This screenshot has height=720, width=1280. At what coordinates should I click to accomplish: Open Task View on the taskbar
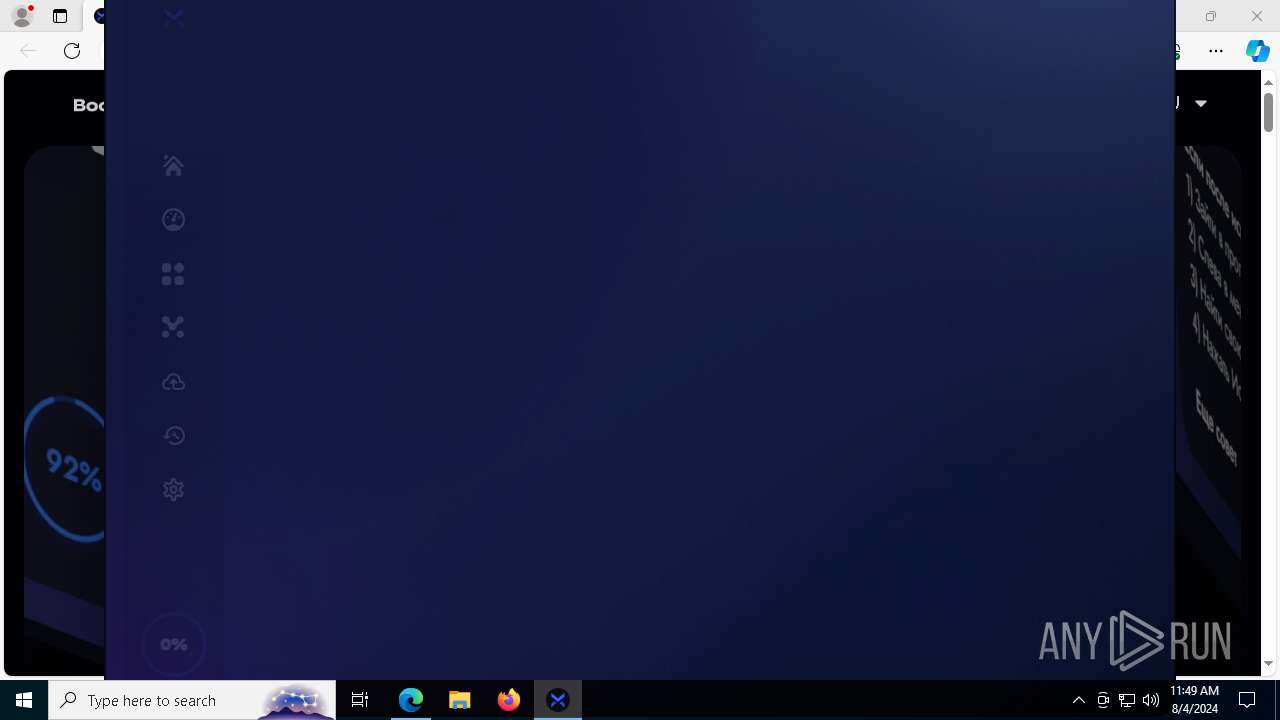tap(360, 700)
